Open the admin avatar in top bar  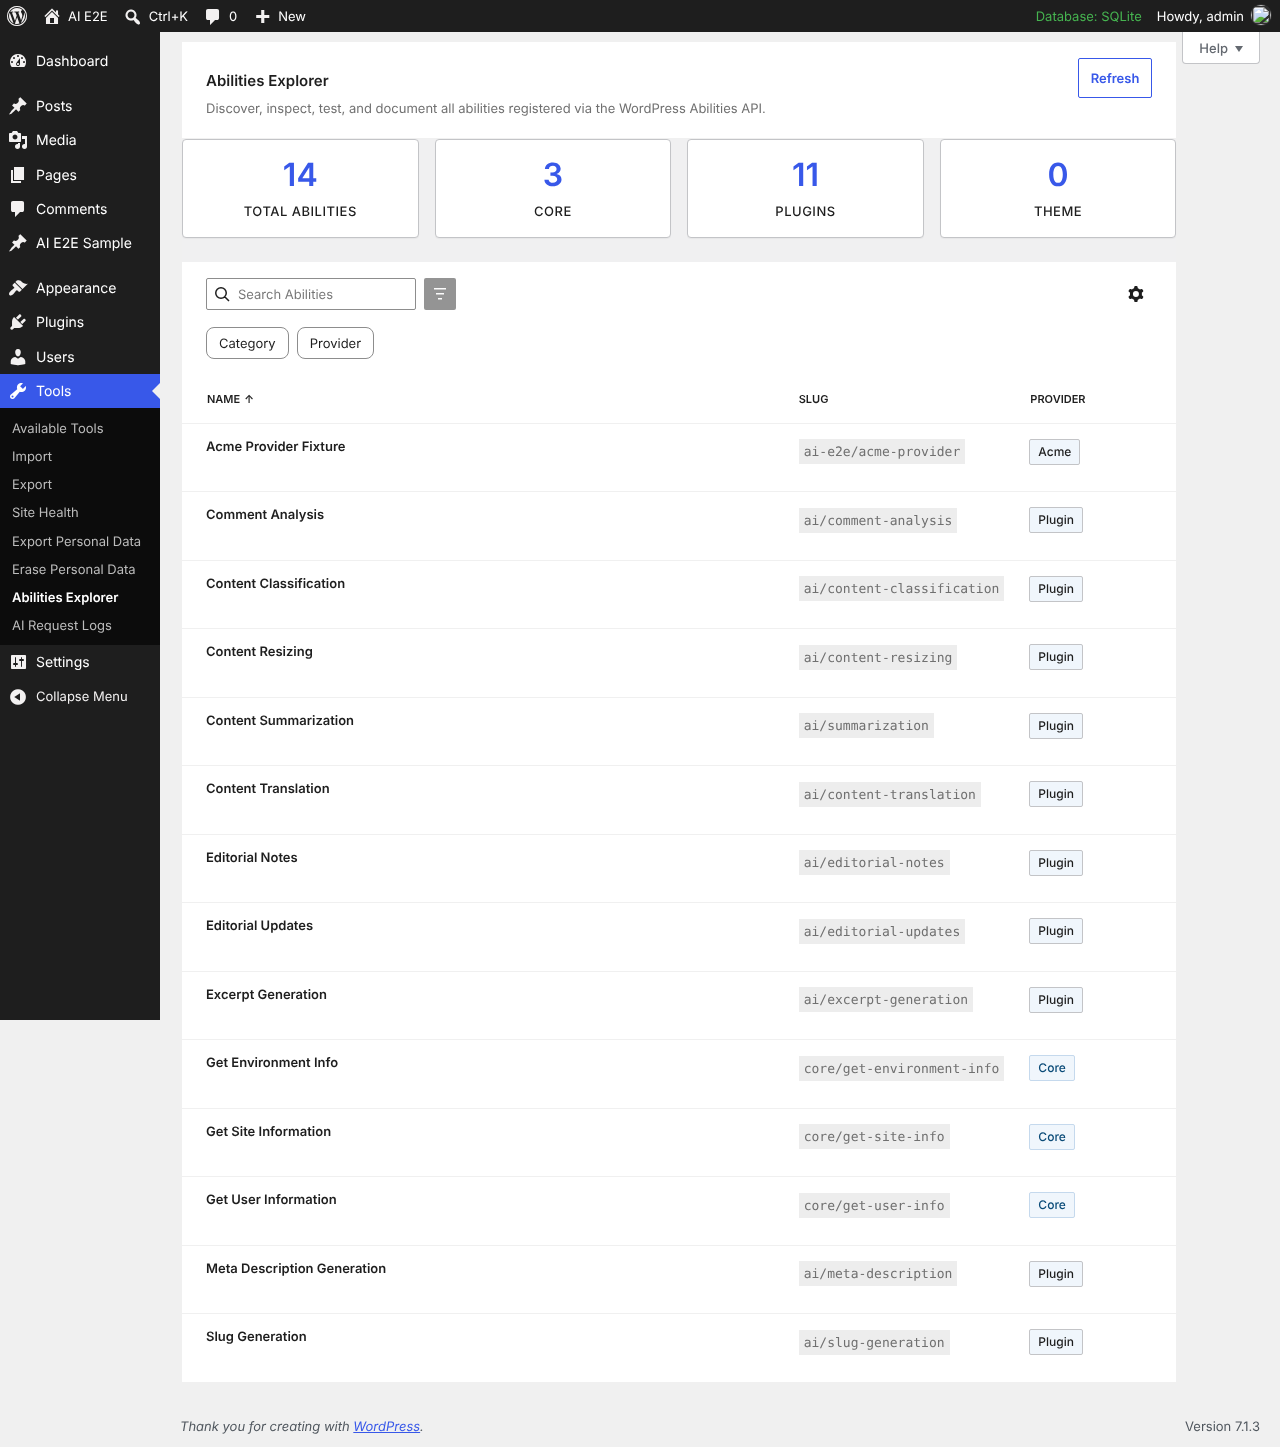[1261, 16]
